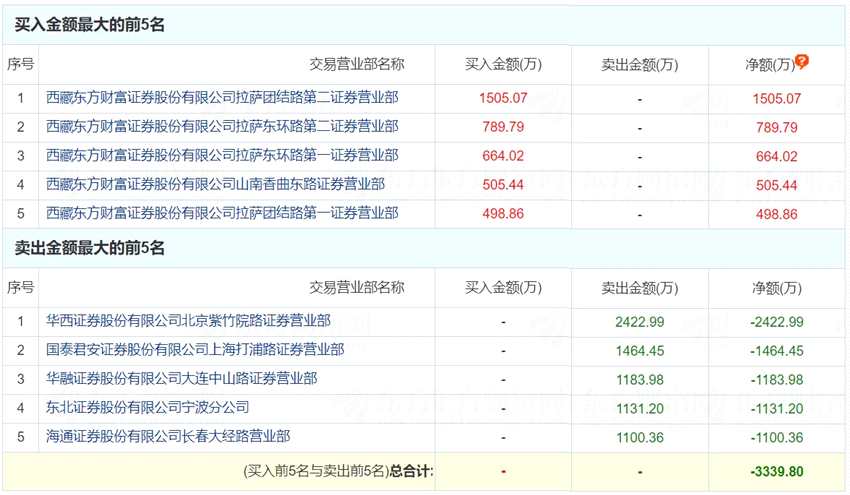Open 国泰君安上海打浦路证券营业部 link
The image size is (850, 495).
pyautogui.click(x=195, y=350)
